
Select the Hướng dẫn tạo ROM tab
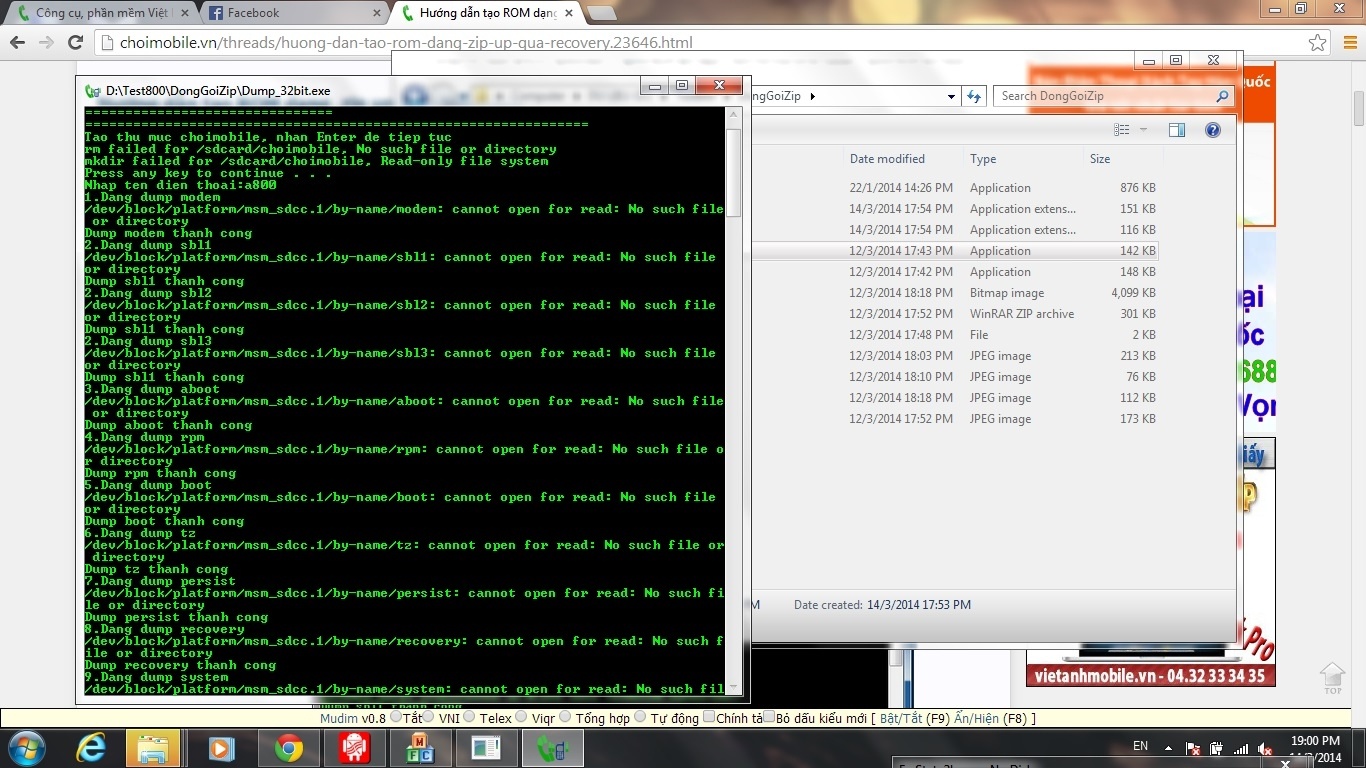[x=488, y=13]
